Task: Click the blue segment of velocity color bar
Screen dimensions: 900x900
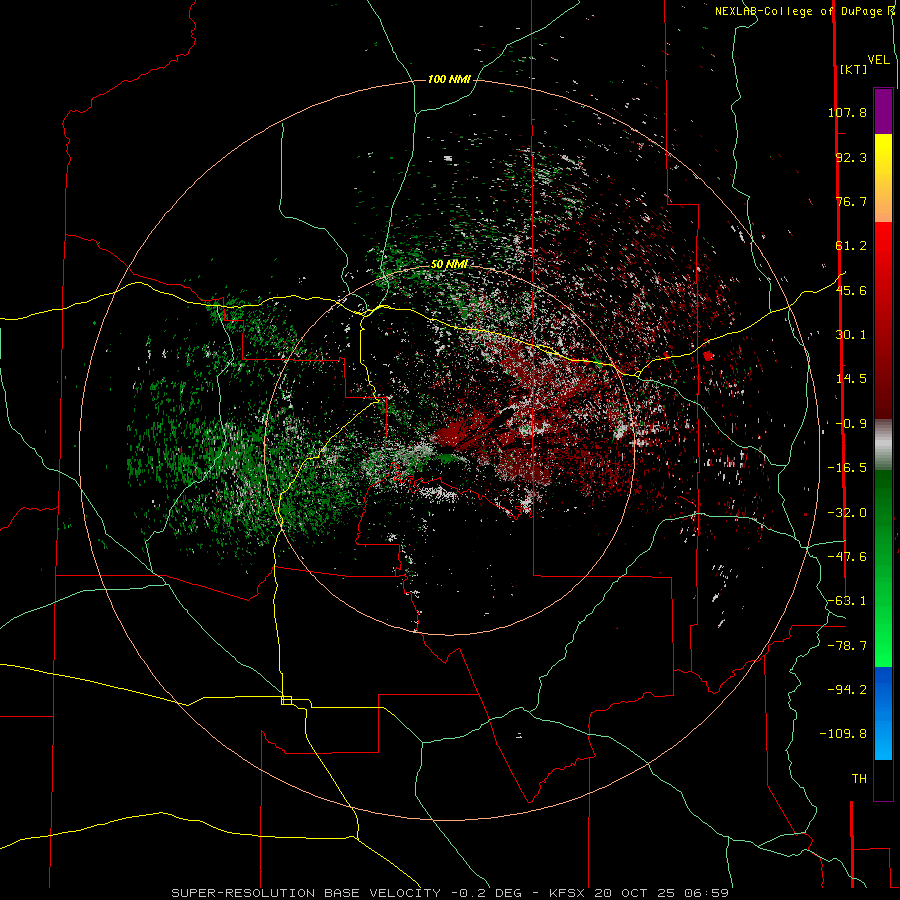Action: pyautogui.click(x=883, y=713)
